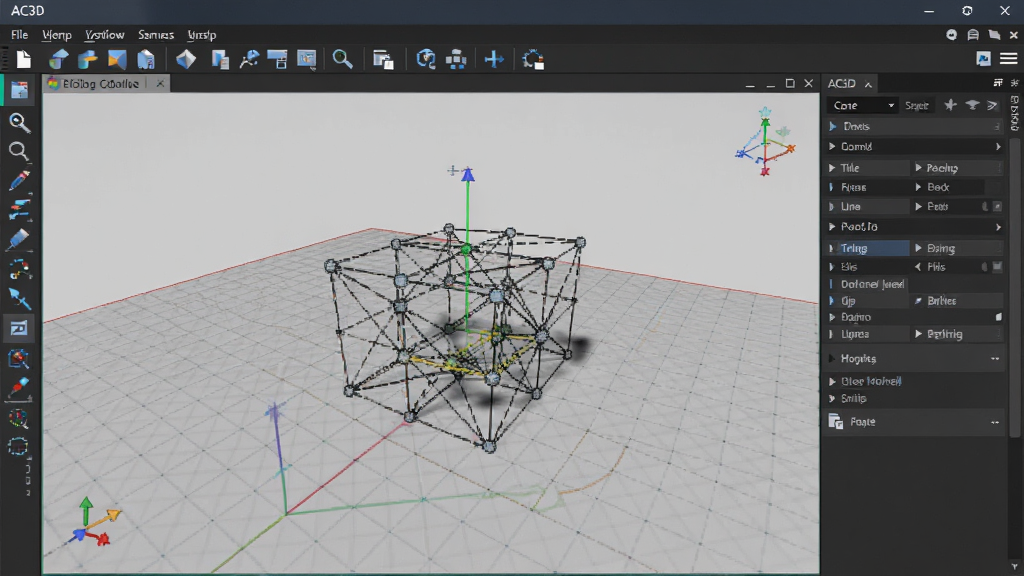Click the Brites entry
Screen dimensions: 1024x576
tap(957, 300)
